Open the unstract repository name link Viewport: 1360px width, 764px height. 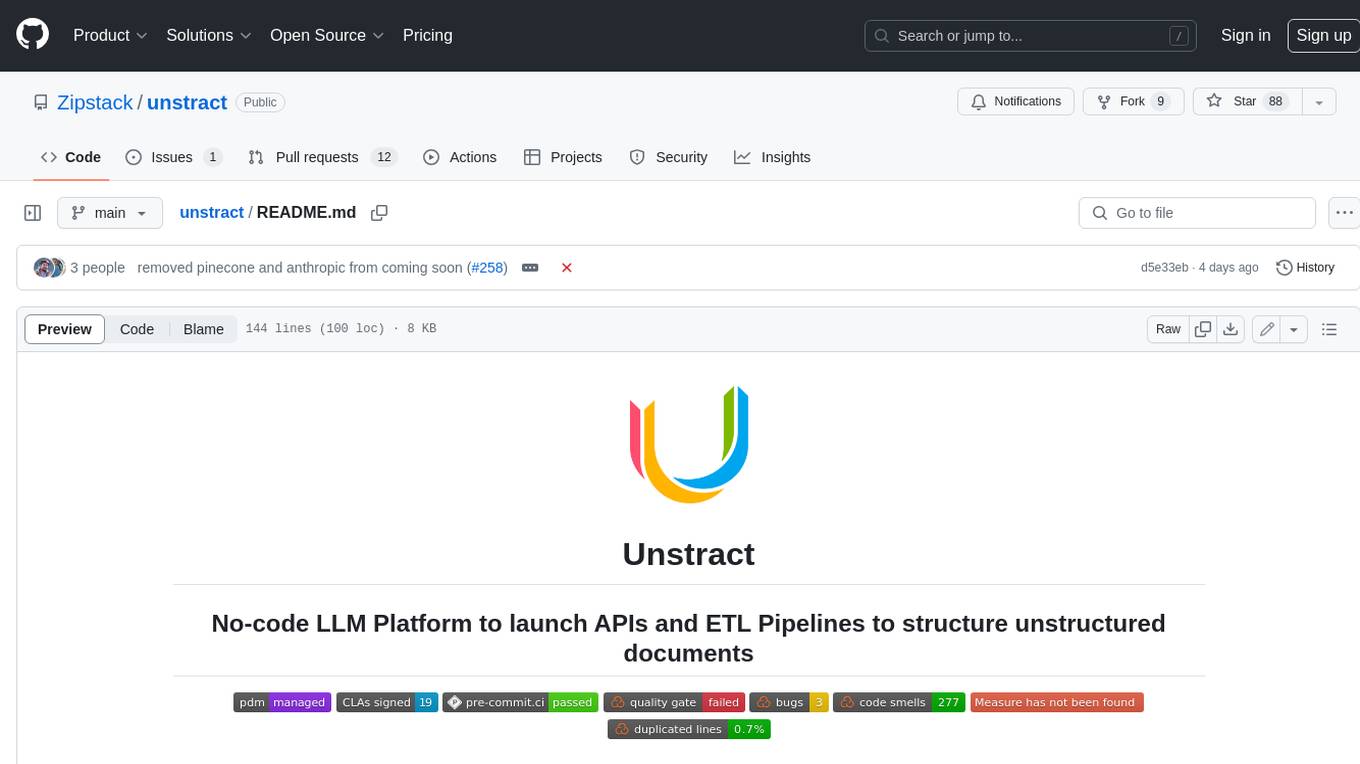coord(187,102)
